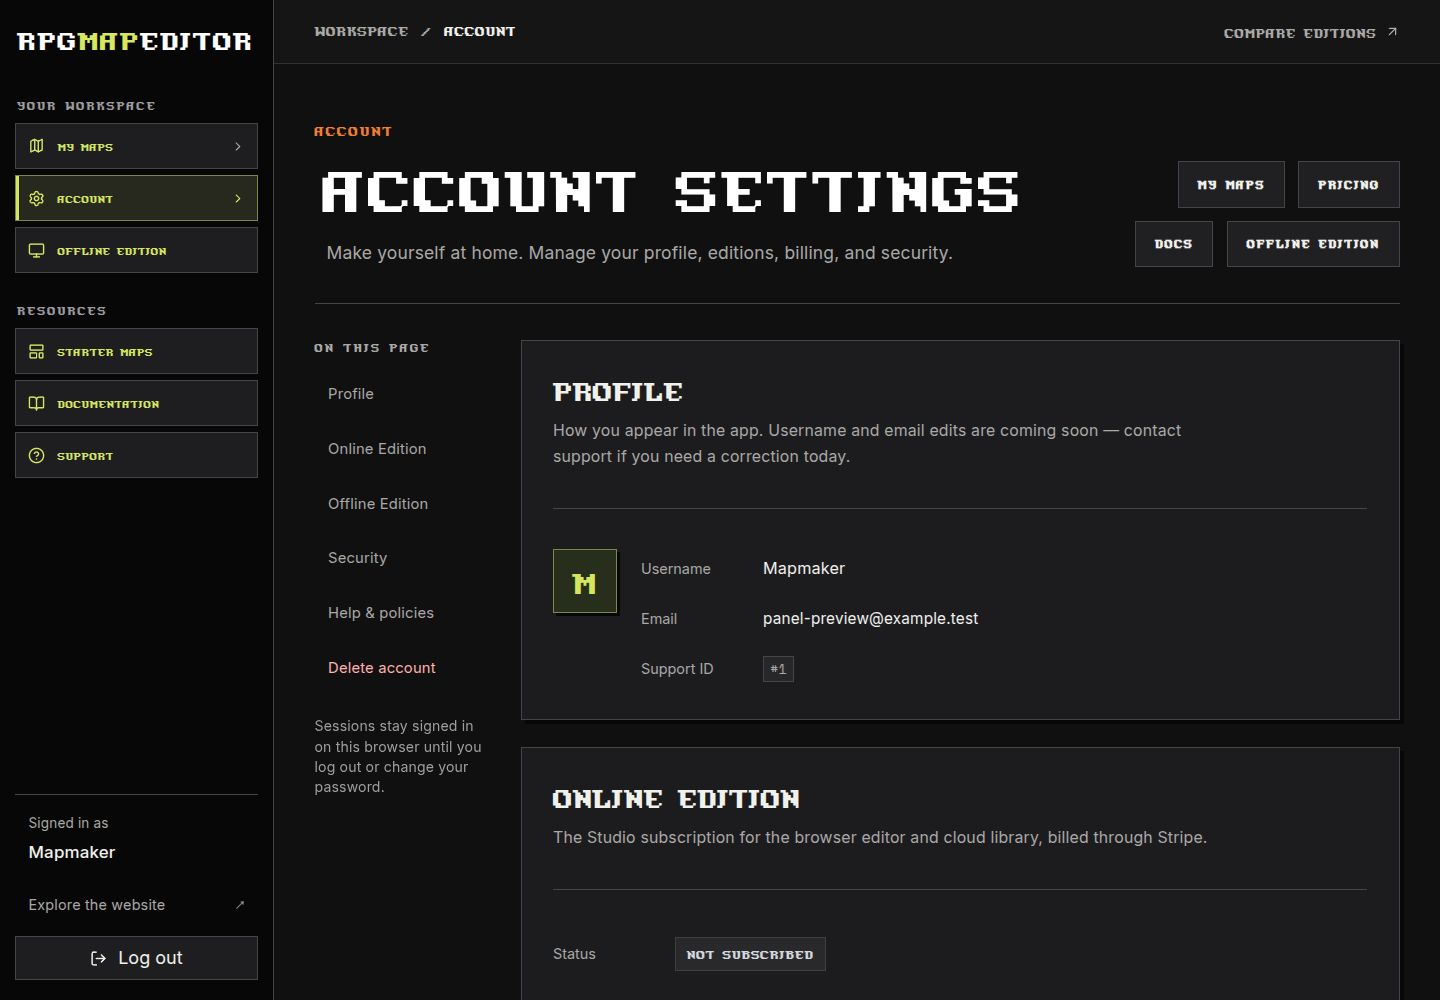Open Offline Edition sidebar item
The height and width of the screenshot is (1000, 1440).
[136, 250]
